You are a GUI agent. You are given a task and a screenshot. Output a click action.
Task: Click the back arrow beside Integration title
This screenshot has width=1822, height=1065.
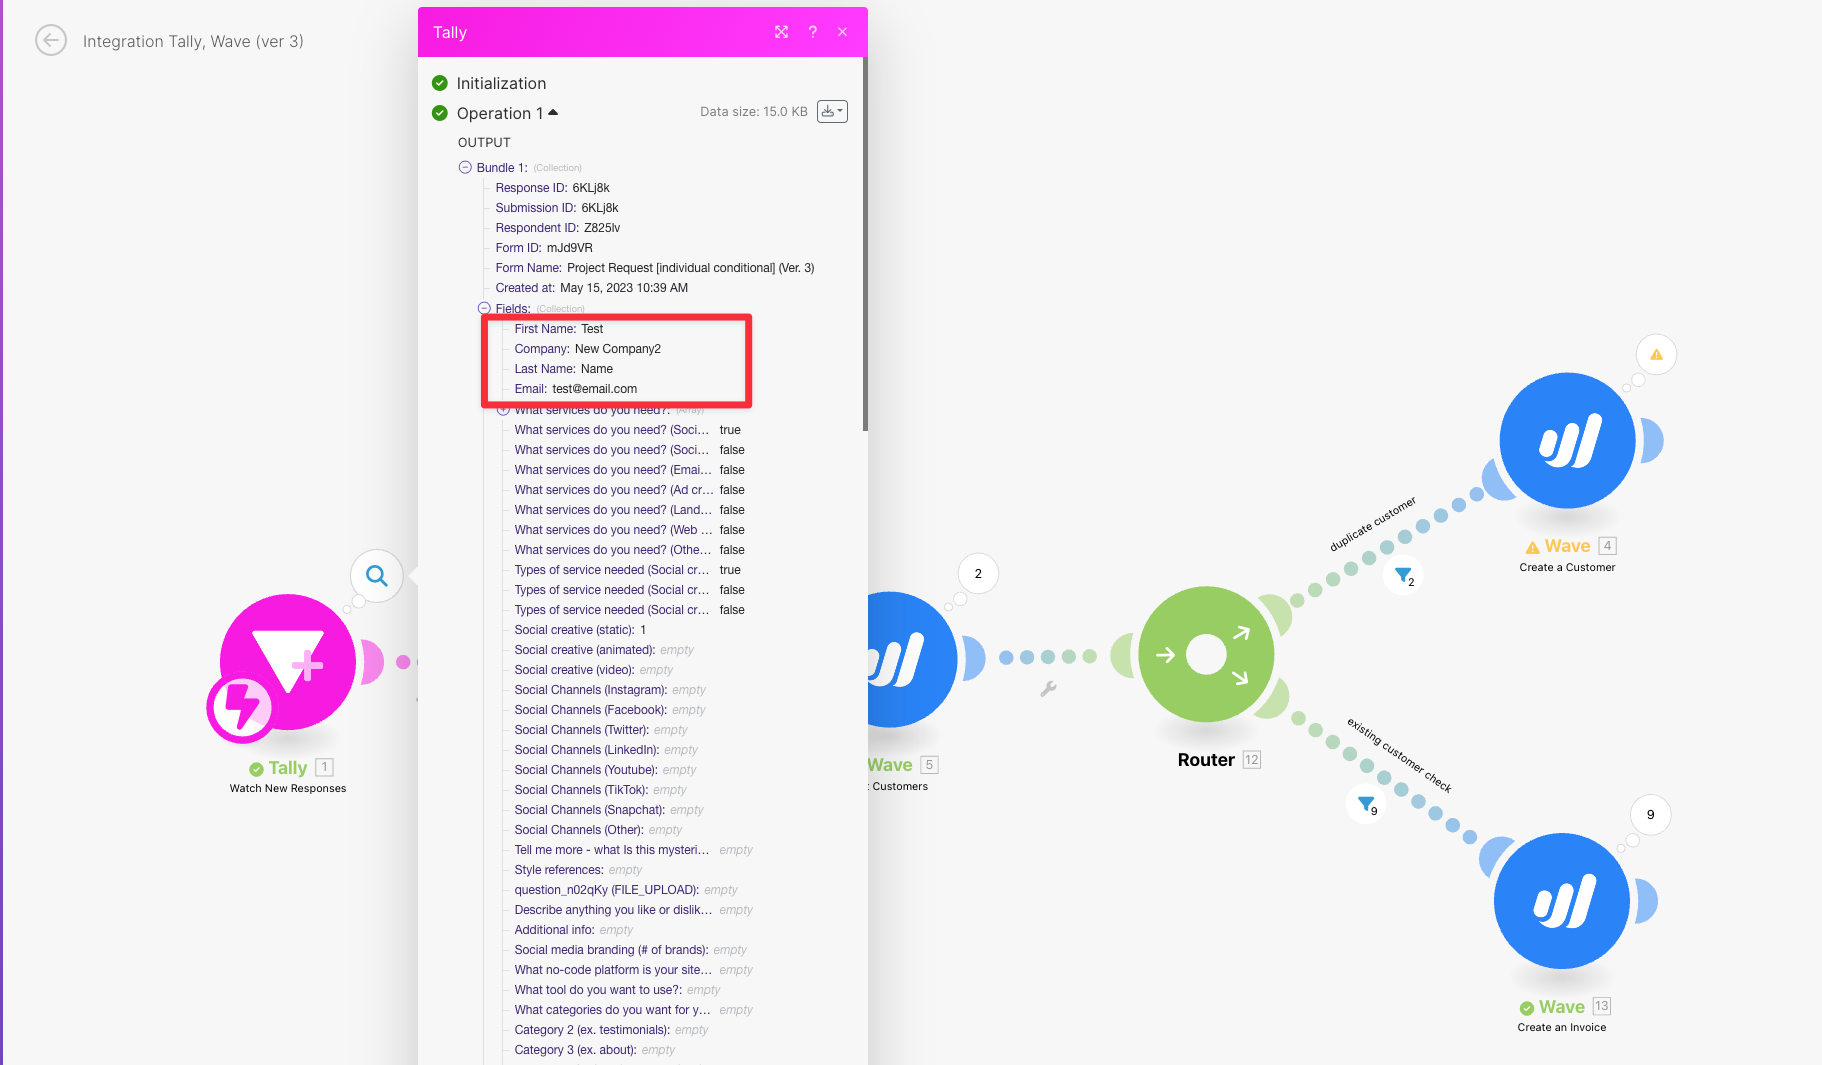coord(51,41)
